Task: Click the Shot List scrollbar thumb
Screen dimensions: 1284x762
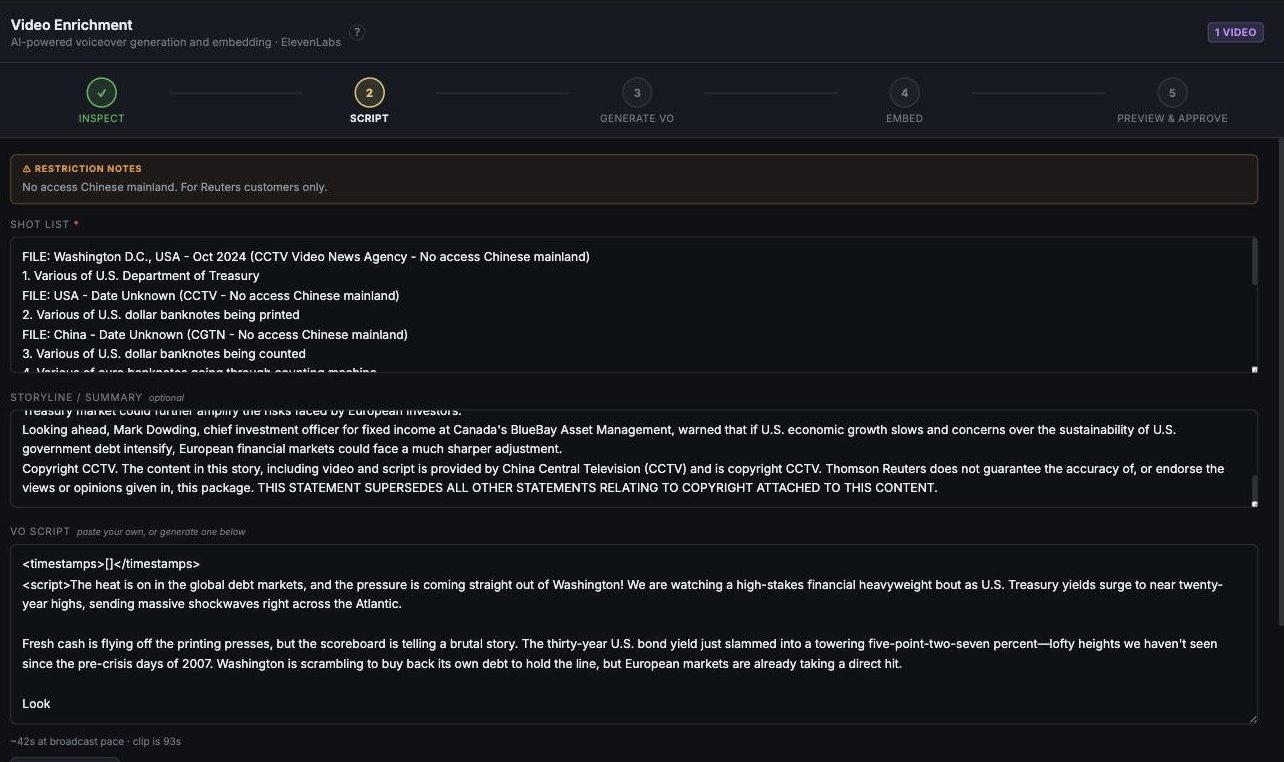Action: coord(1254,262)
